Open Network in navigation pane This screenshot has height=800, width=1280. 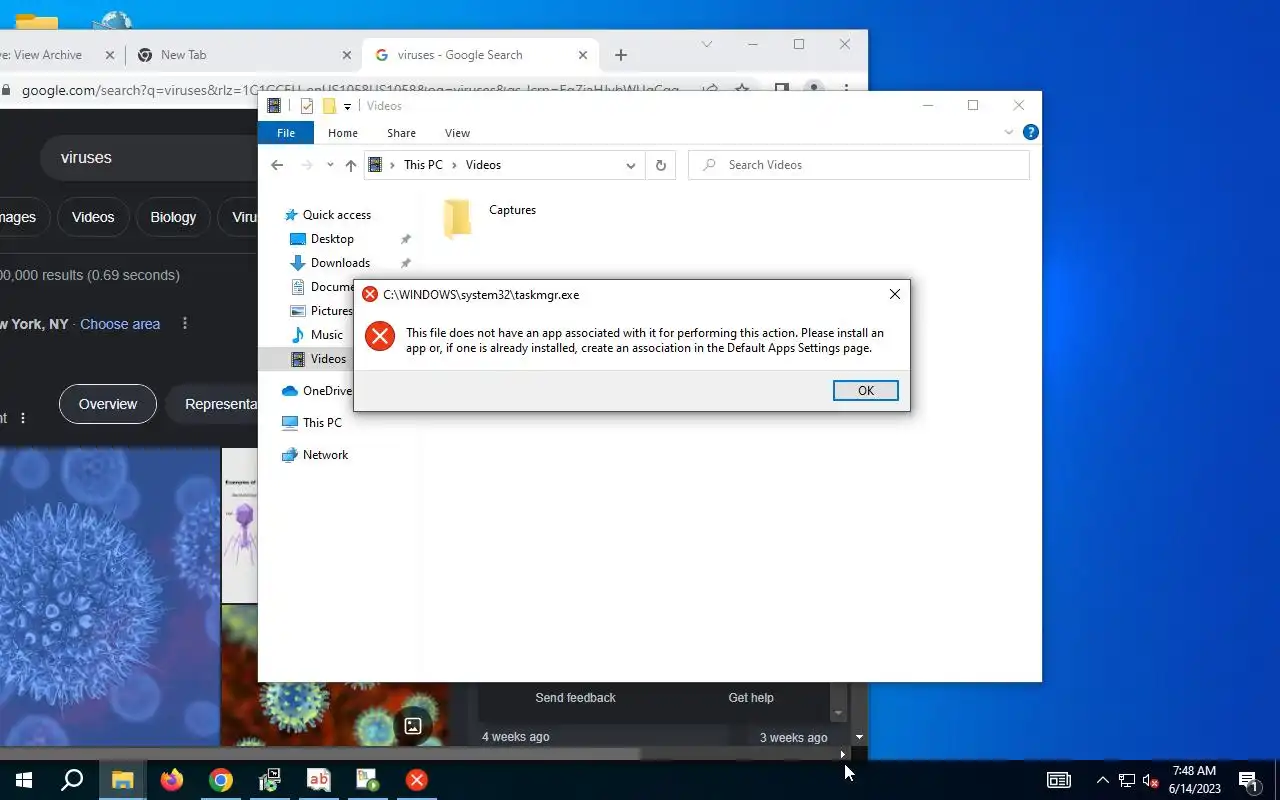tap(325, 455)
